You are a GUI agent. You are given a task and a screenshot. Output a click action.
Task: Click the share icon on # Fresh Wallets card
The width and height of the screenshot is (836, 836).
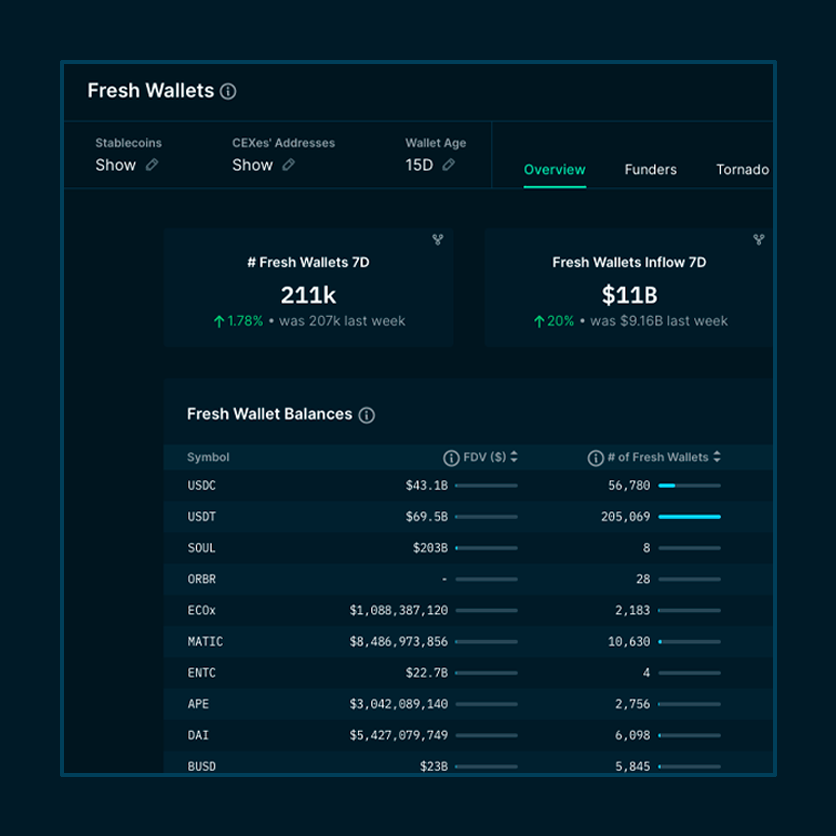436,240
